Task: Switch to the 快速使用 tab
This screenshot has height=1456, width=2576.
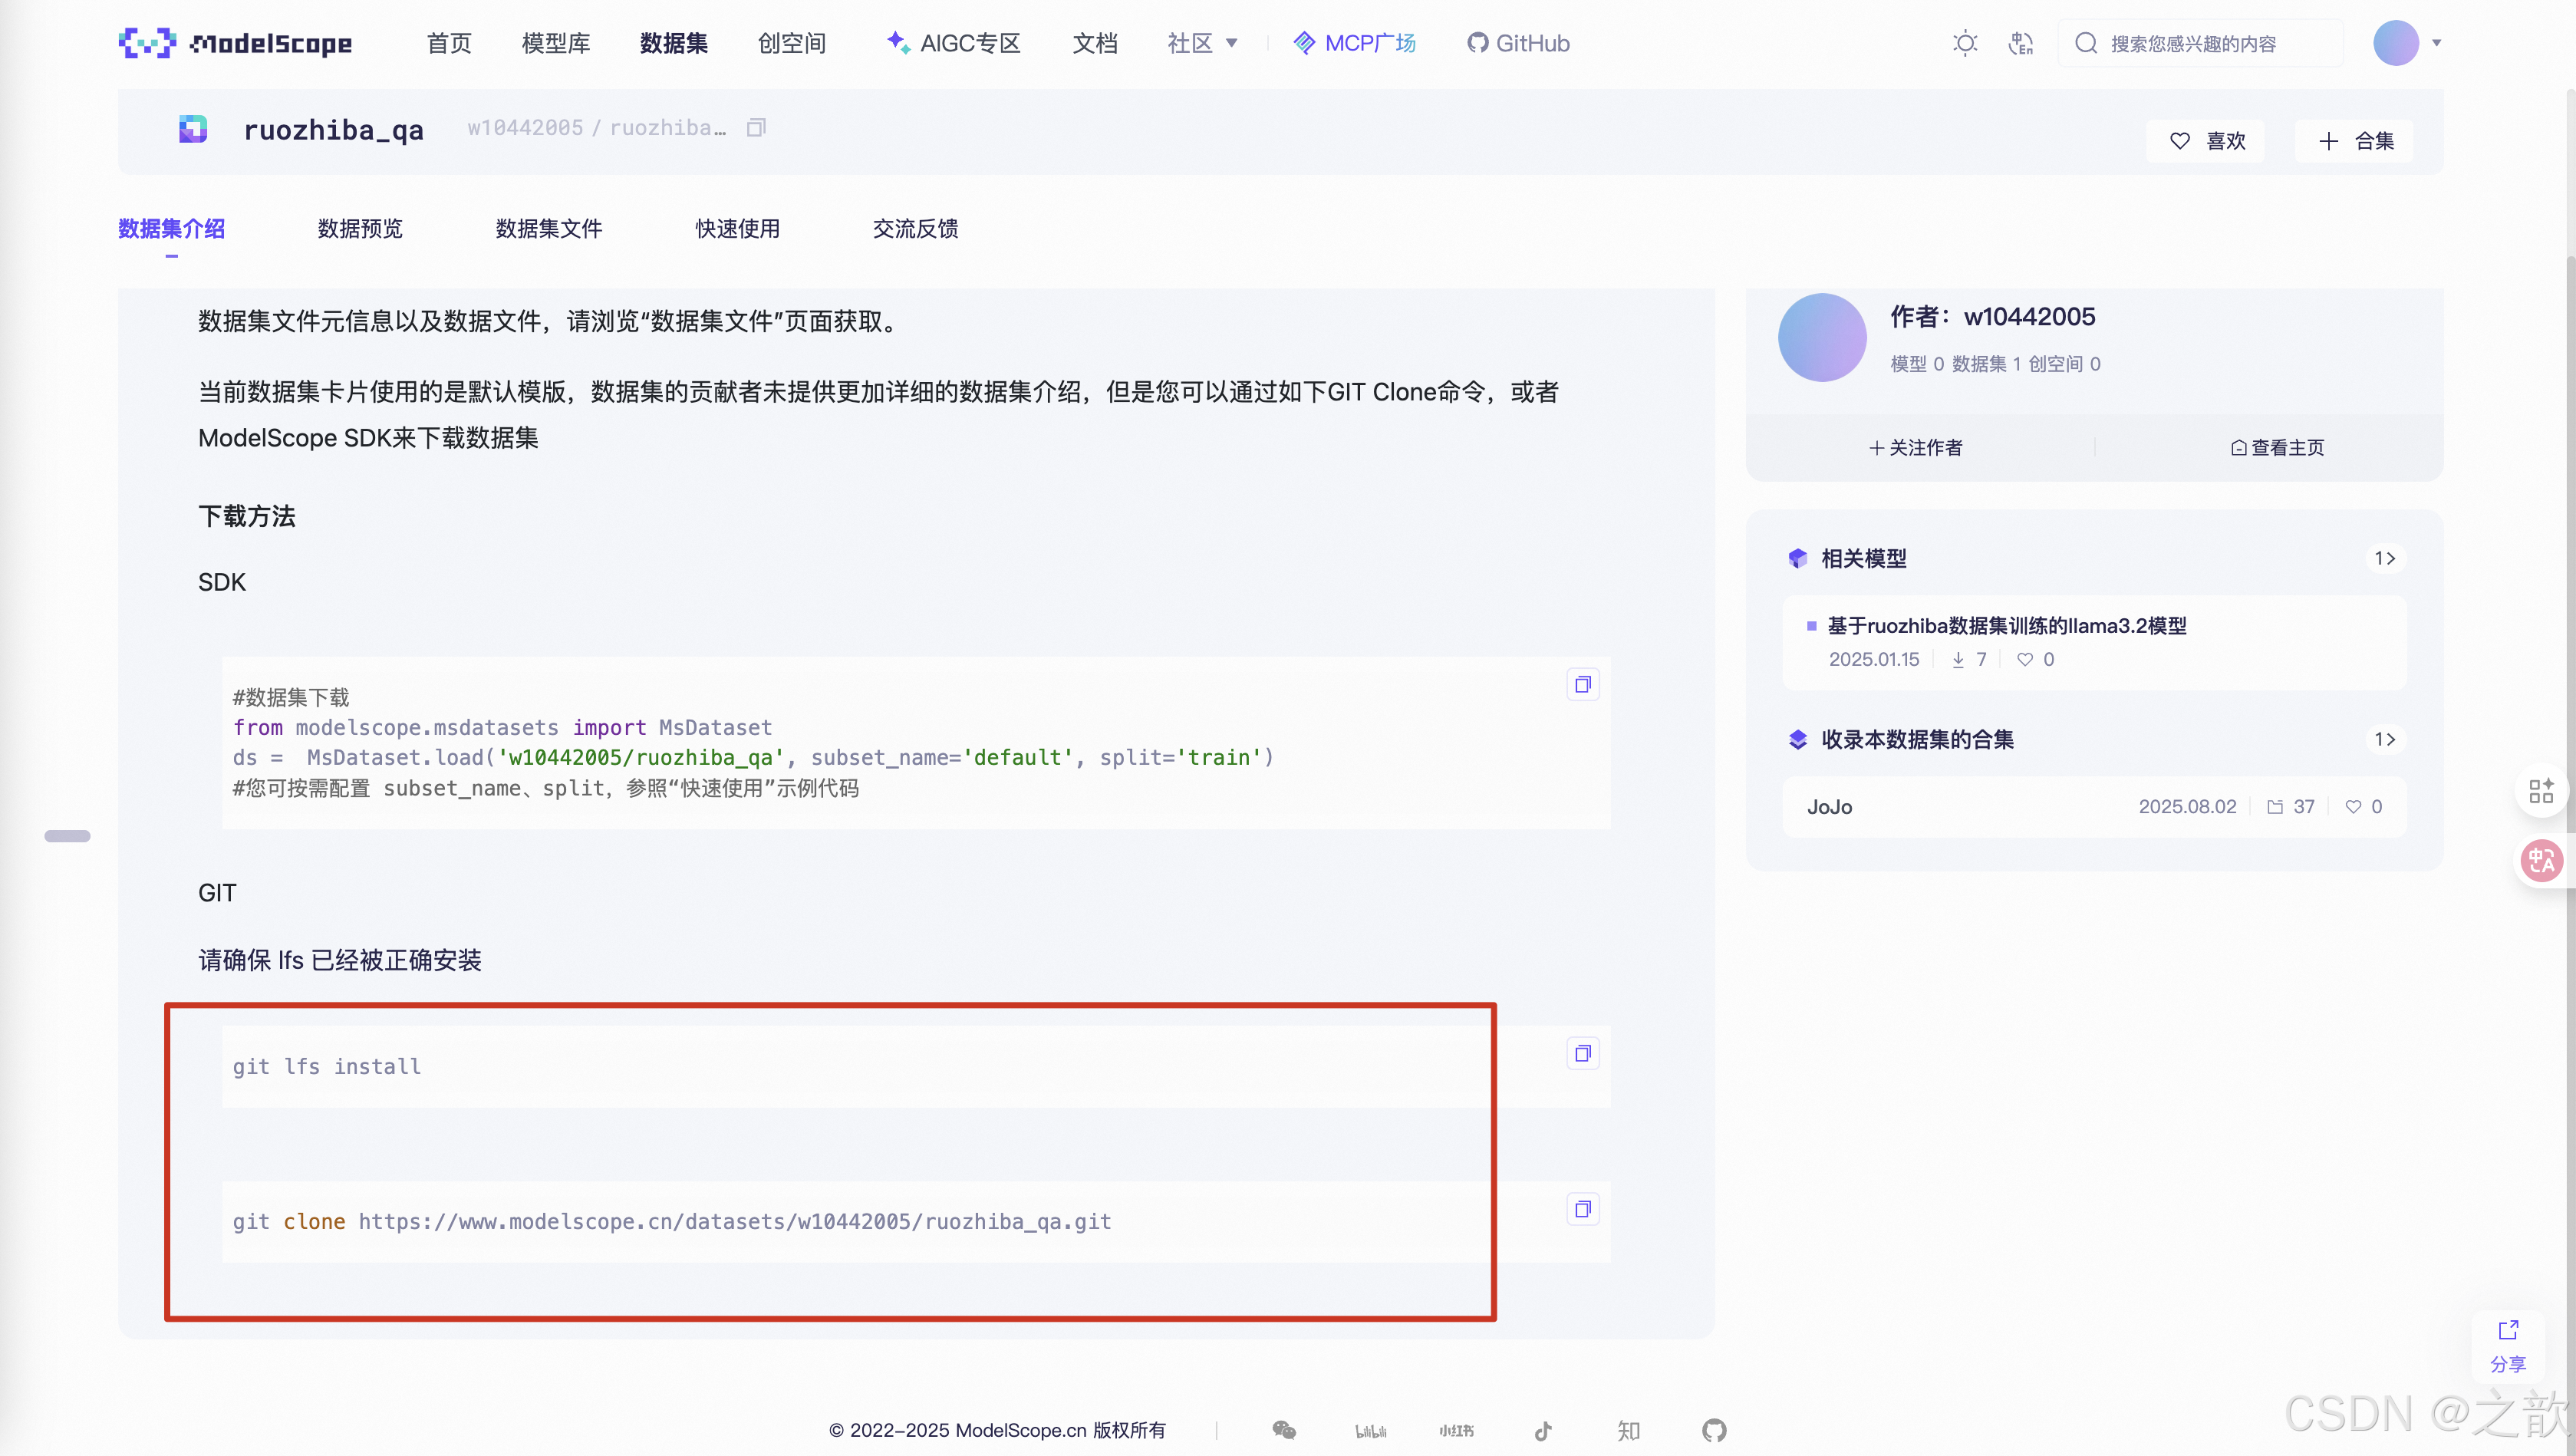Action: pyautogui.click(x=738, y=228)
